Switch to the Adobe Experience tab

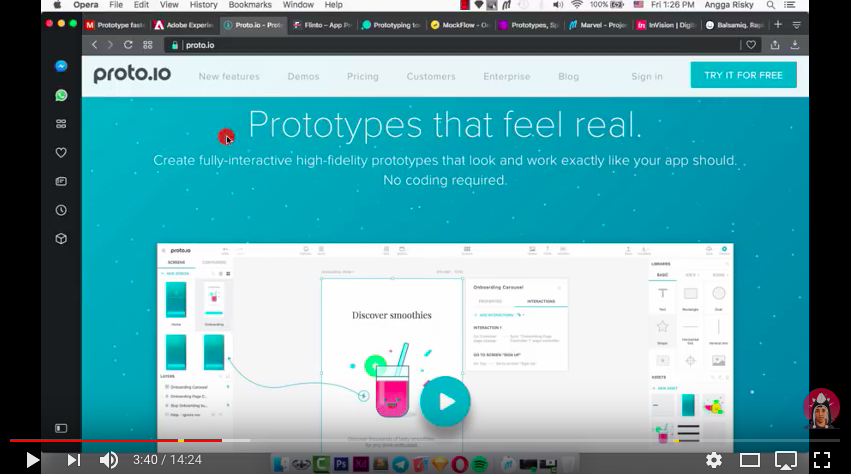click(x=185, y=25)
